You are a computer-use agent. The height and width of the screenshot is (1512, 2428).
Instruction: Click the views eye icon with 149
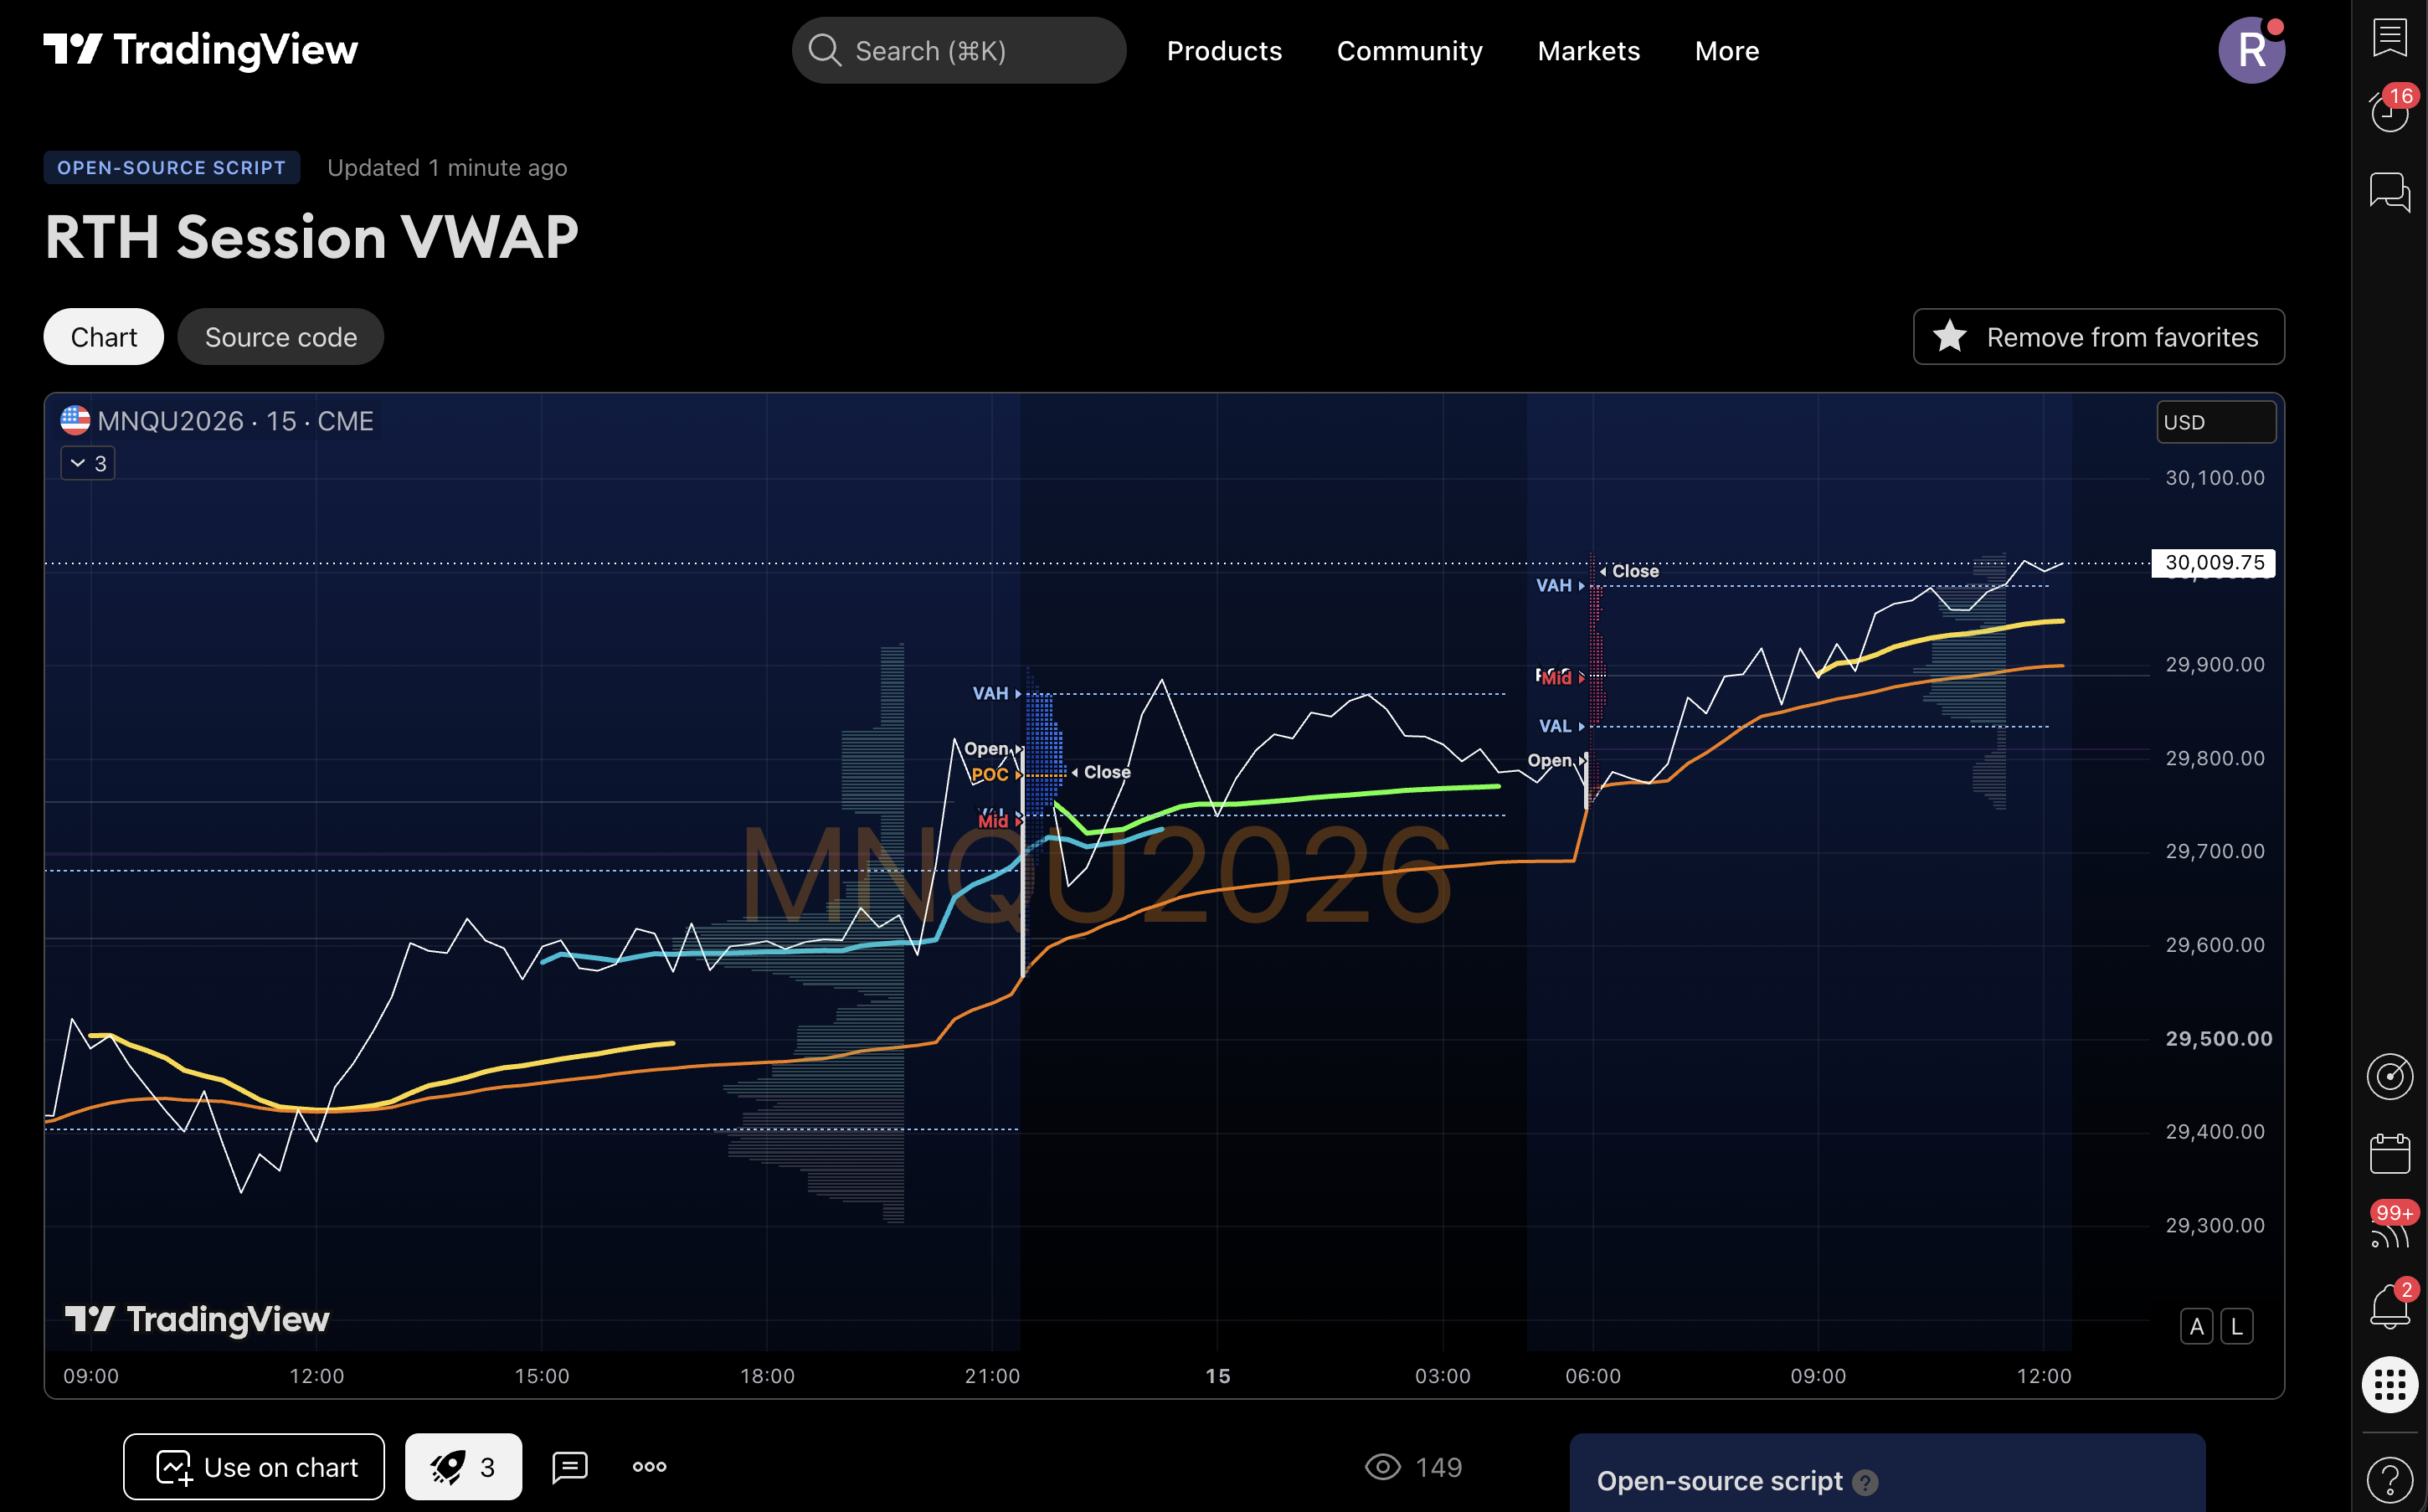1382,1467
